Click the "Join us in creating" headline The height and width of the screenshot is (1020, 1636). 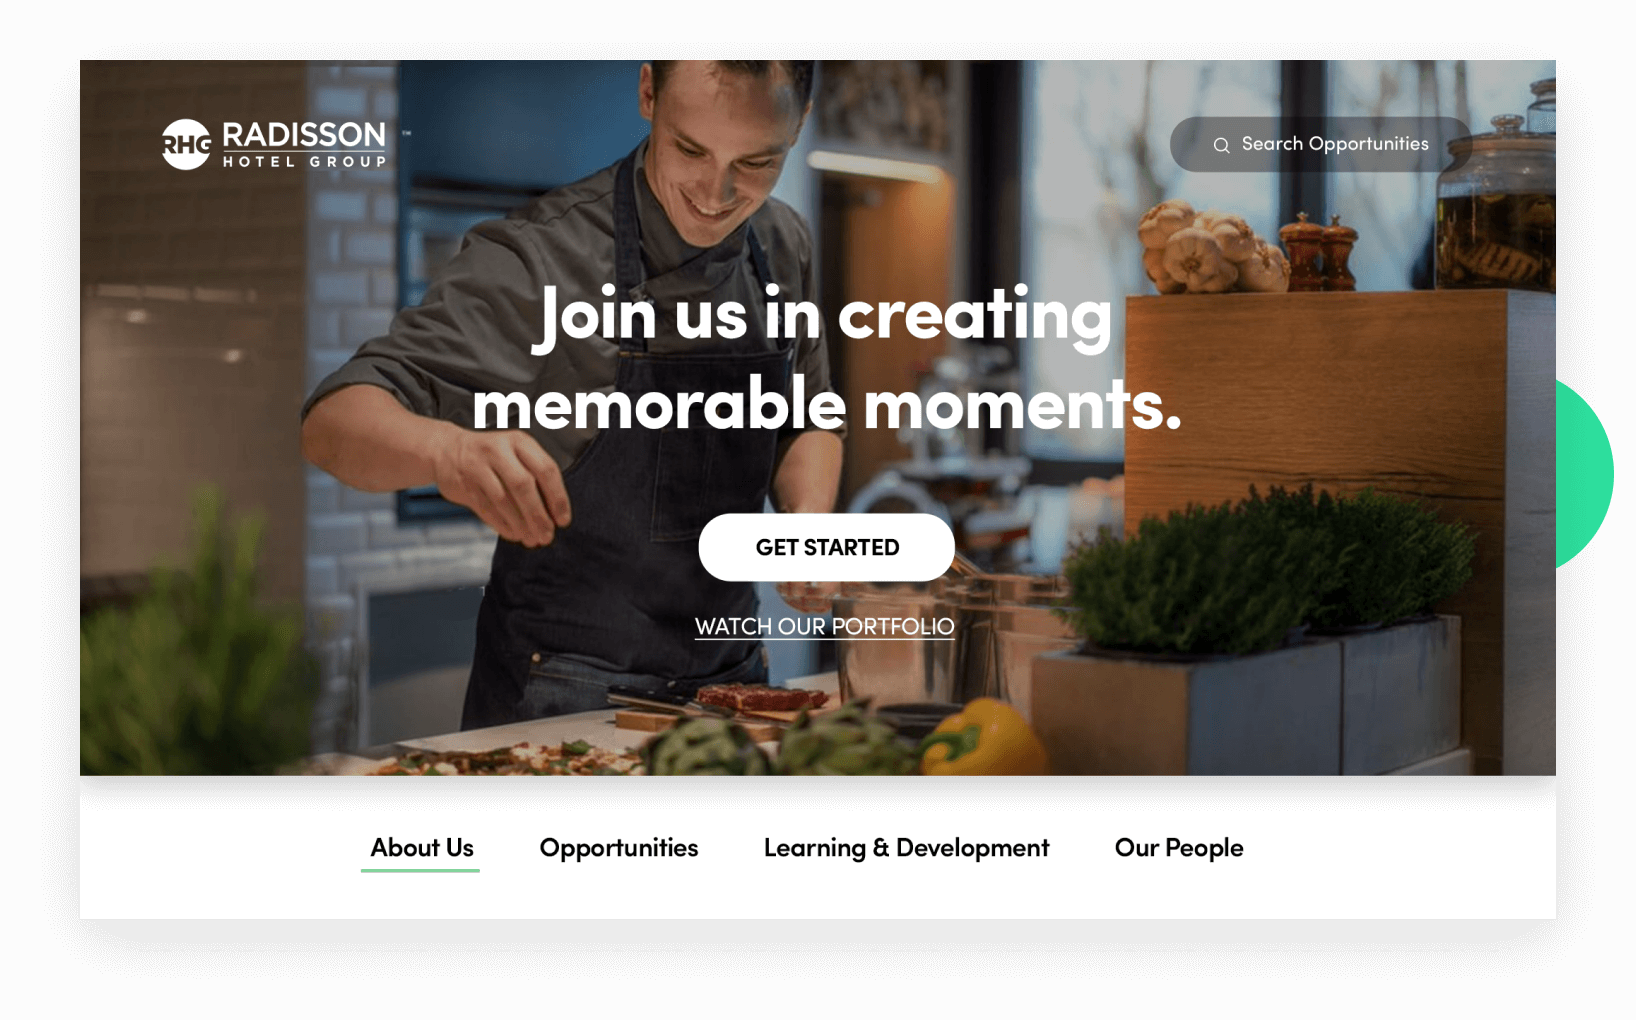pyautogui.click(x=822, y=316)
